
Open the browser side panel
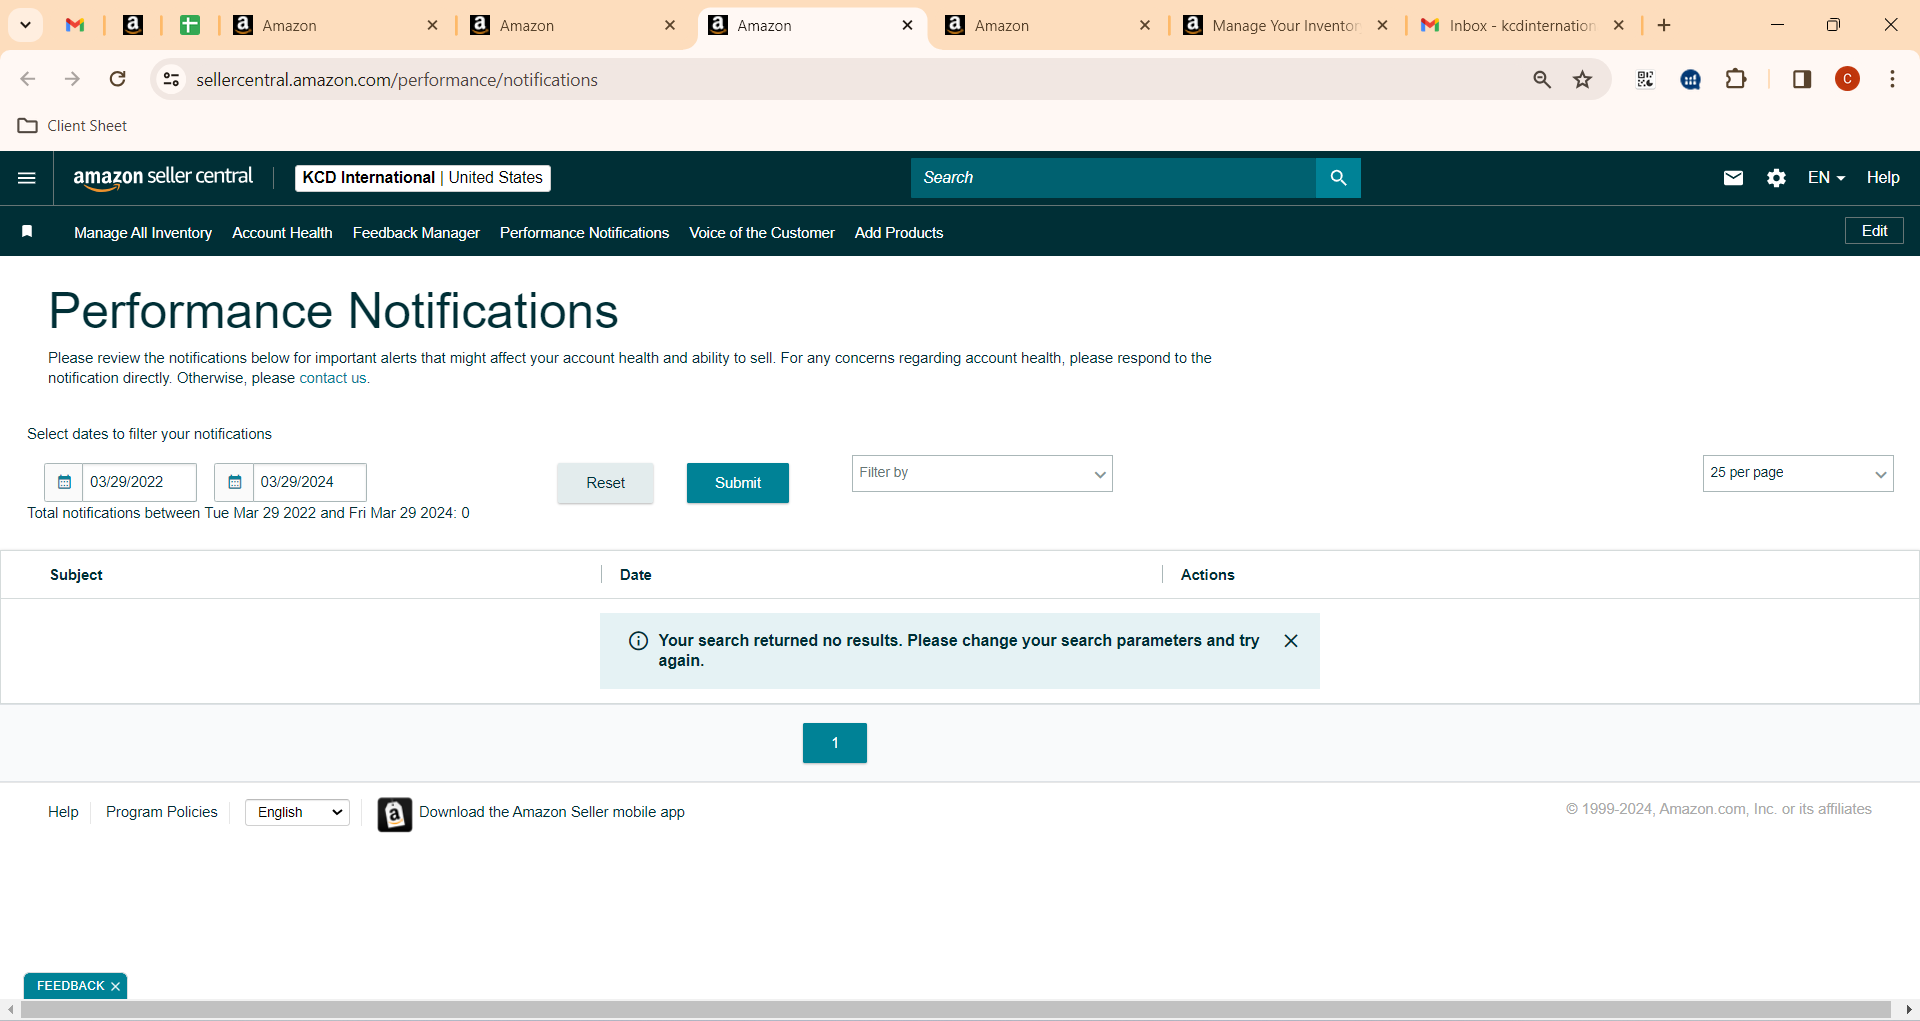pyautogui.click(x=1802, y=79)
